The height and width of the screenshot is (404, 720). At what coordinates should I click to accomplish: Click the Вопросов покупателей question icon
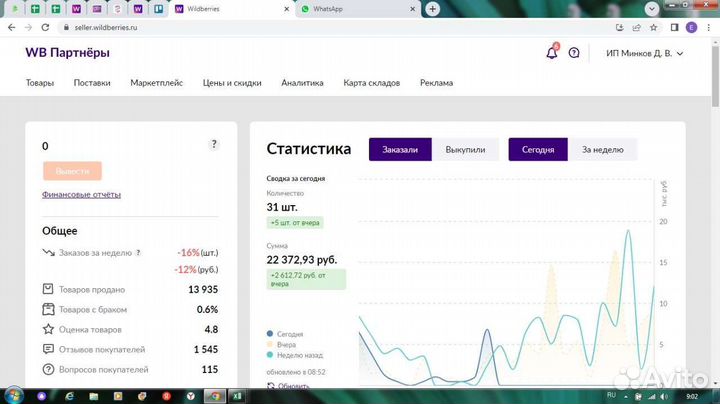[48, 370]
